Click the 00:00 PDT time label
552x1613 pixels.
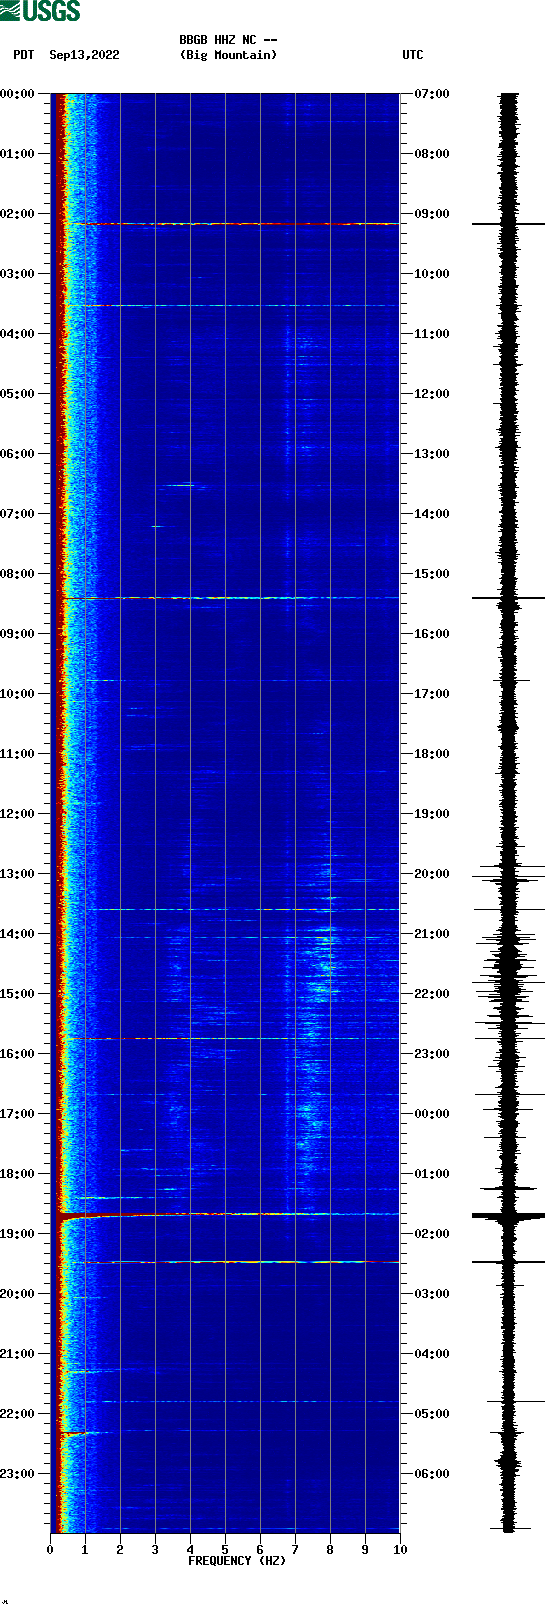[18, 94]
